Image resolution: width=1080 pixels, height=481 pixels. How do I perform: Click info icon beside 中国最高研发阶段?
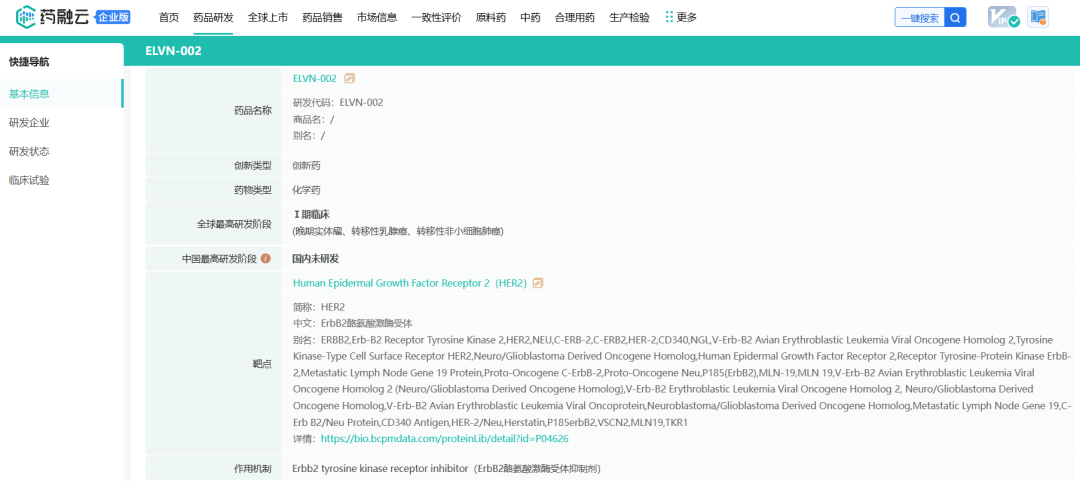coord(266,259)
